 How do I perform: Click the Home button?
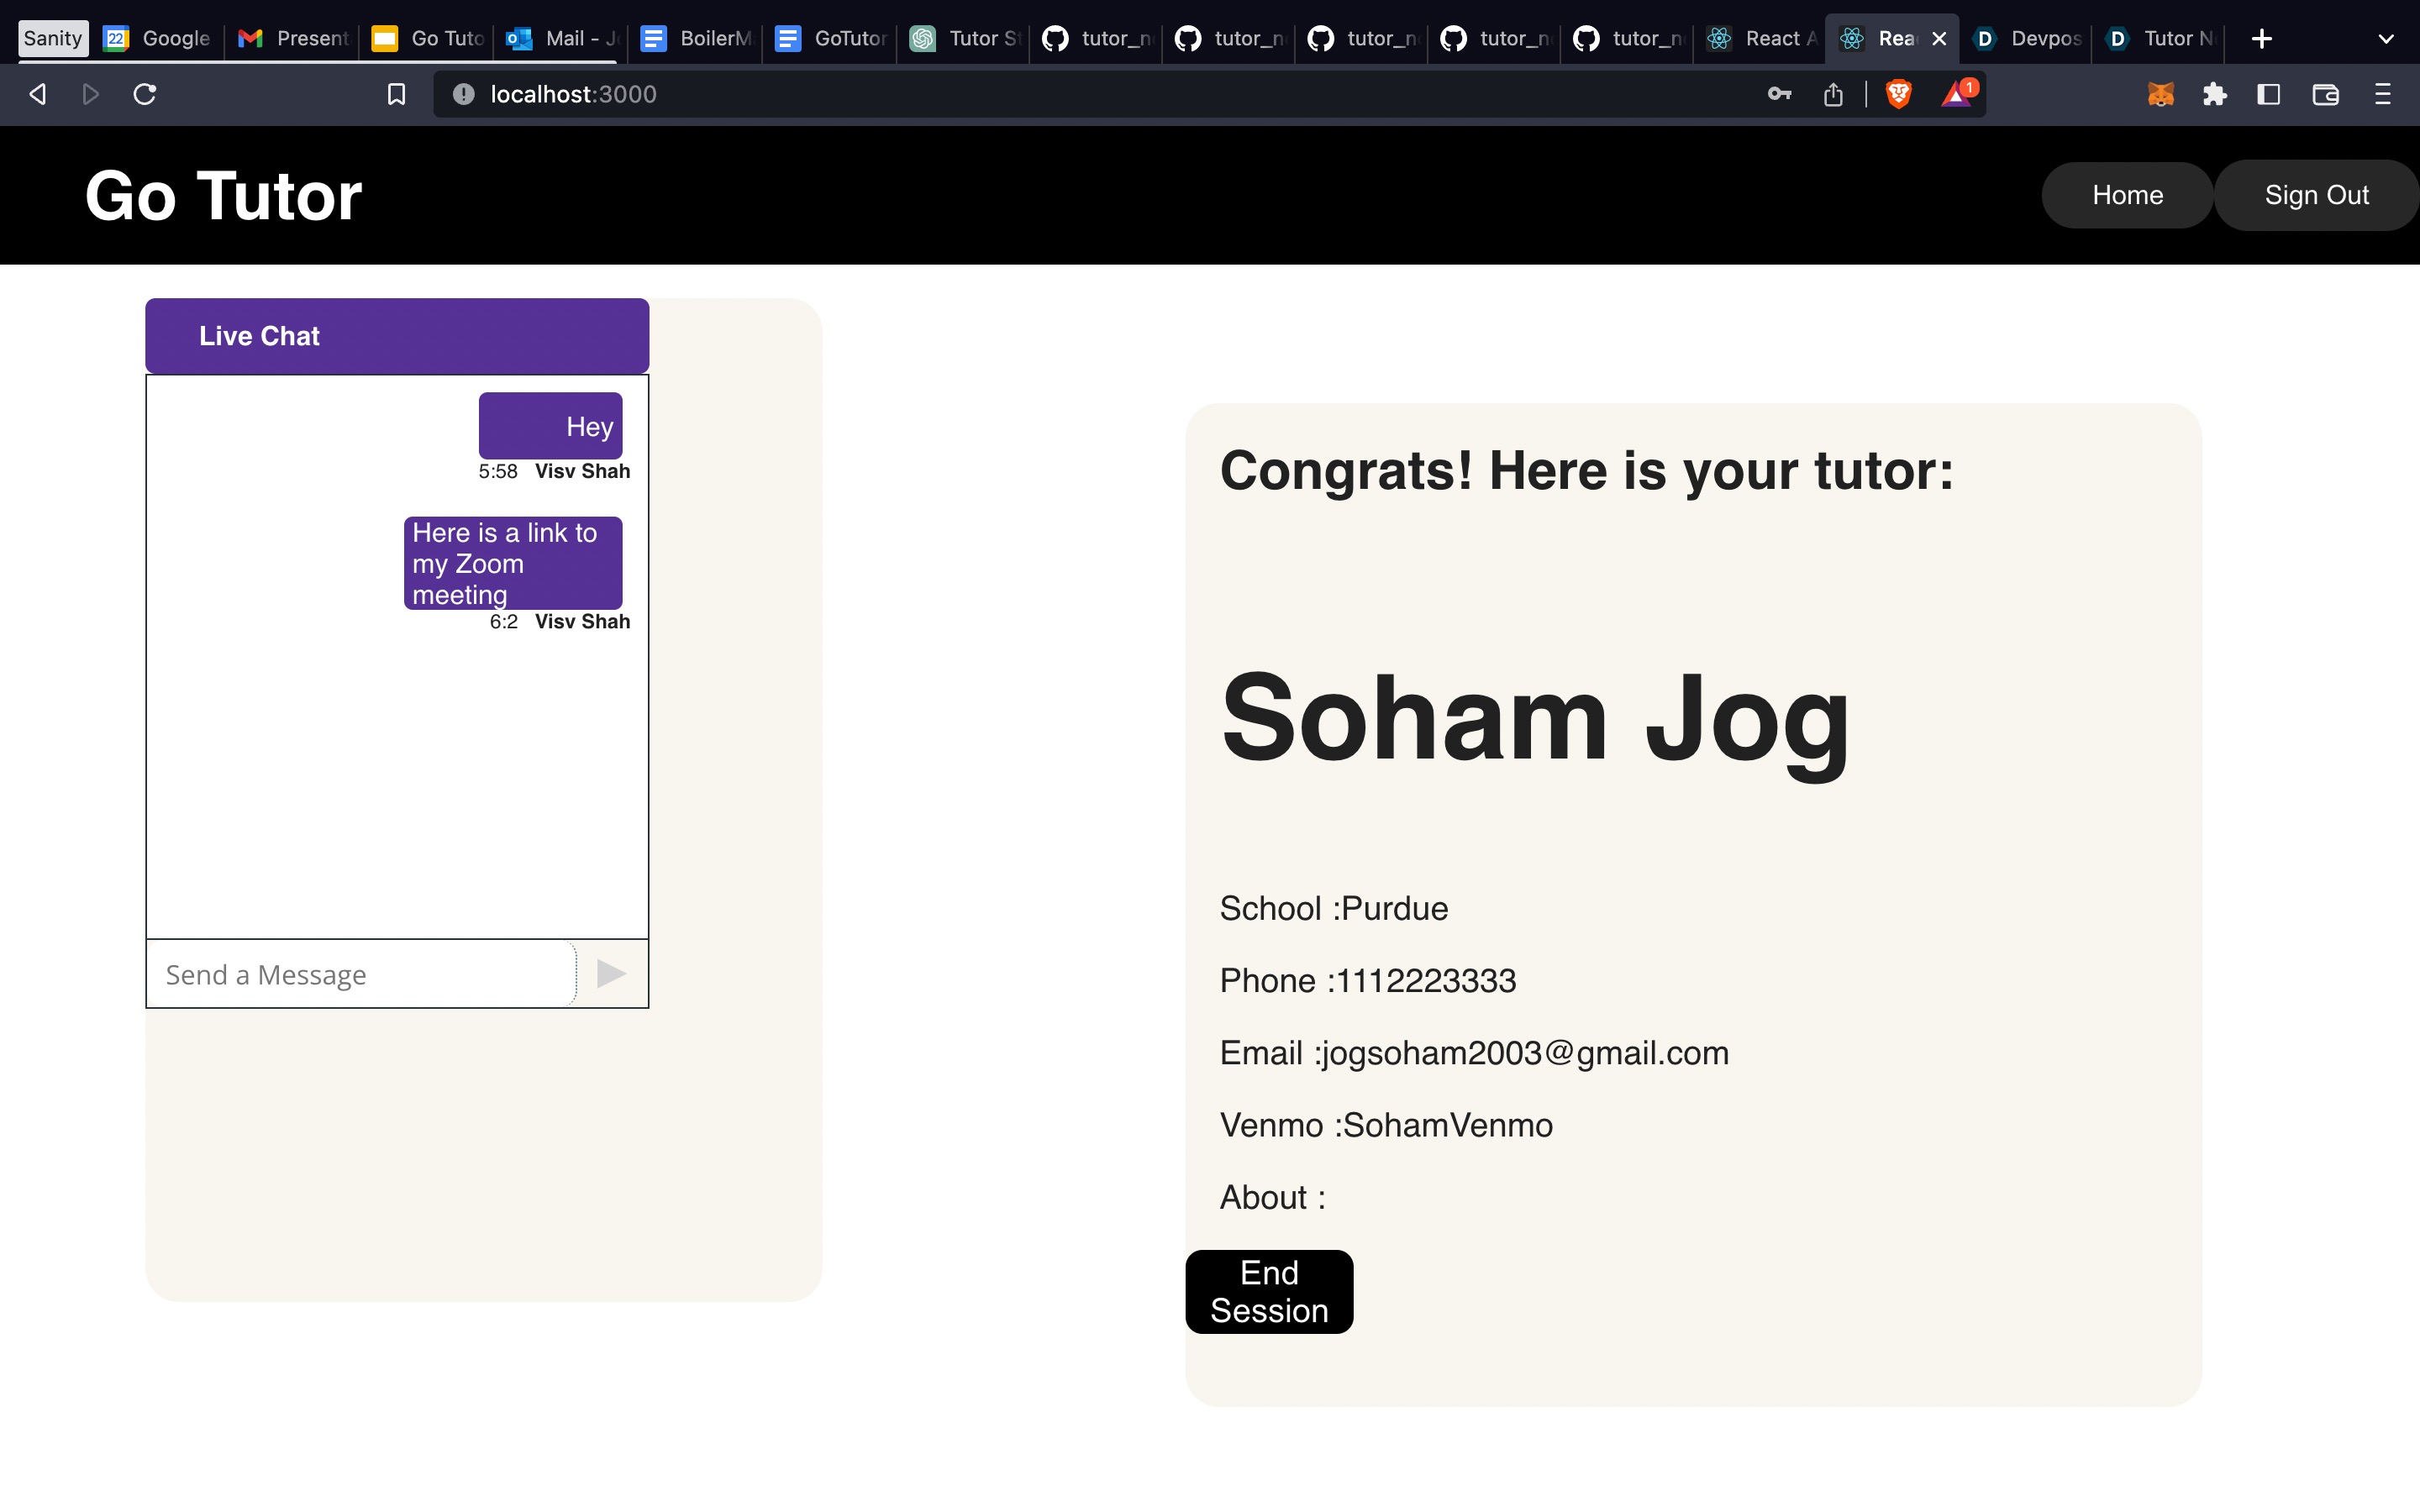pyautogui.click(x=2126, y=195)
